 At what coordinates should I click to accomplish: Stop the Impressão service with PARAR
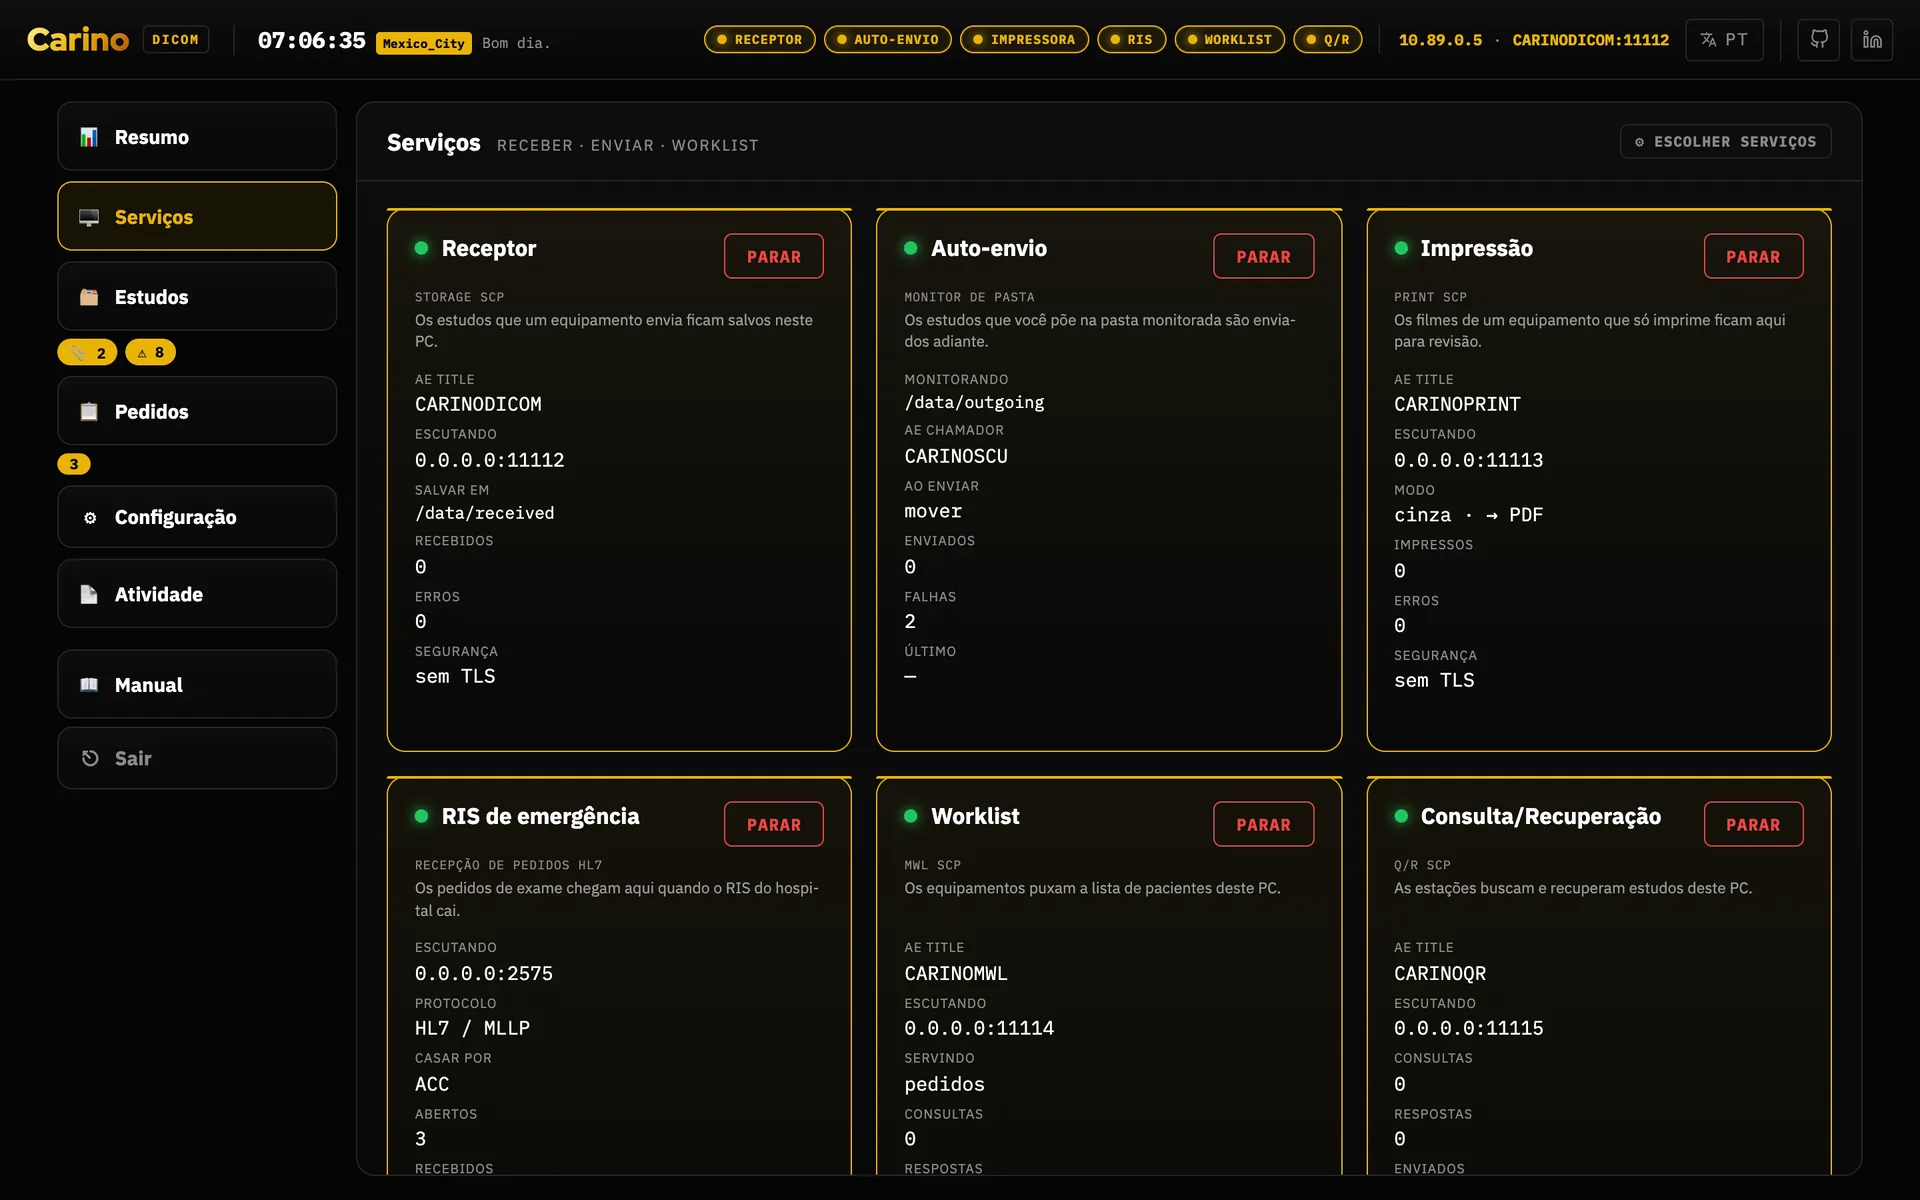(1753, 256)
